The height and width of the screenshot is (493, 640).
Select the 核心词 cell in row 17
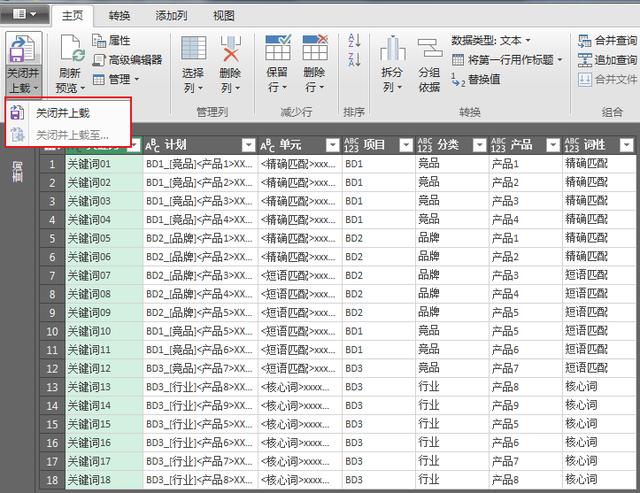599,462
